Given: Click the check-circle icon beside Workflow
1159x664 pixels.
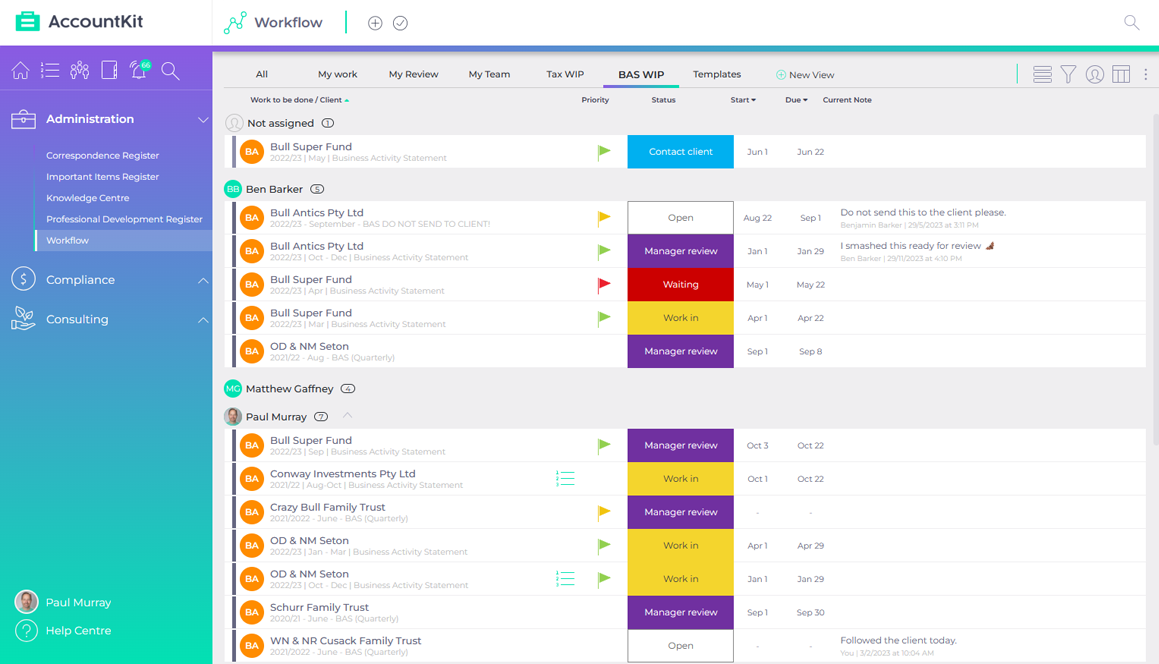Looking at the screenshot, I should click(400, 23).
